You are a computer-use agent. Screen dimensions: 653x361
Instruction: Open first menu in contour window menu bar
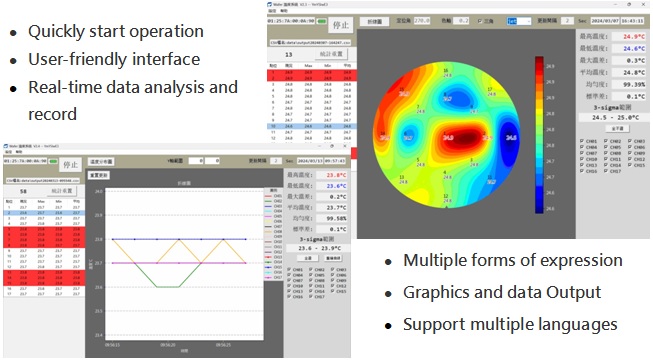pos(272,11)
